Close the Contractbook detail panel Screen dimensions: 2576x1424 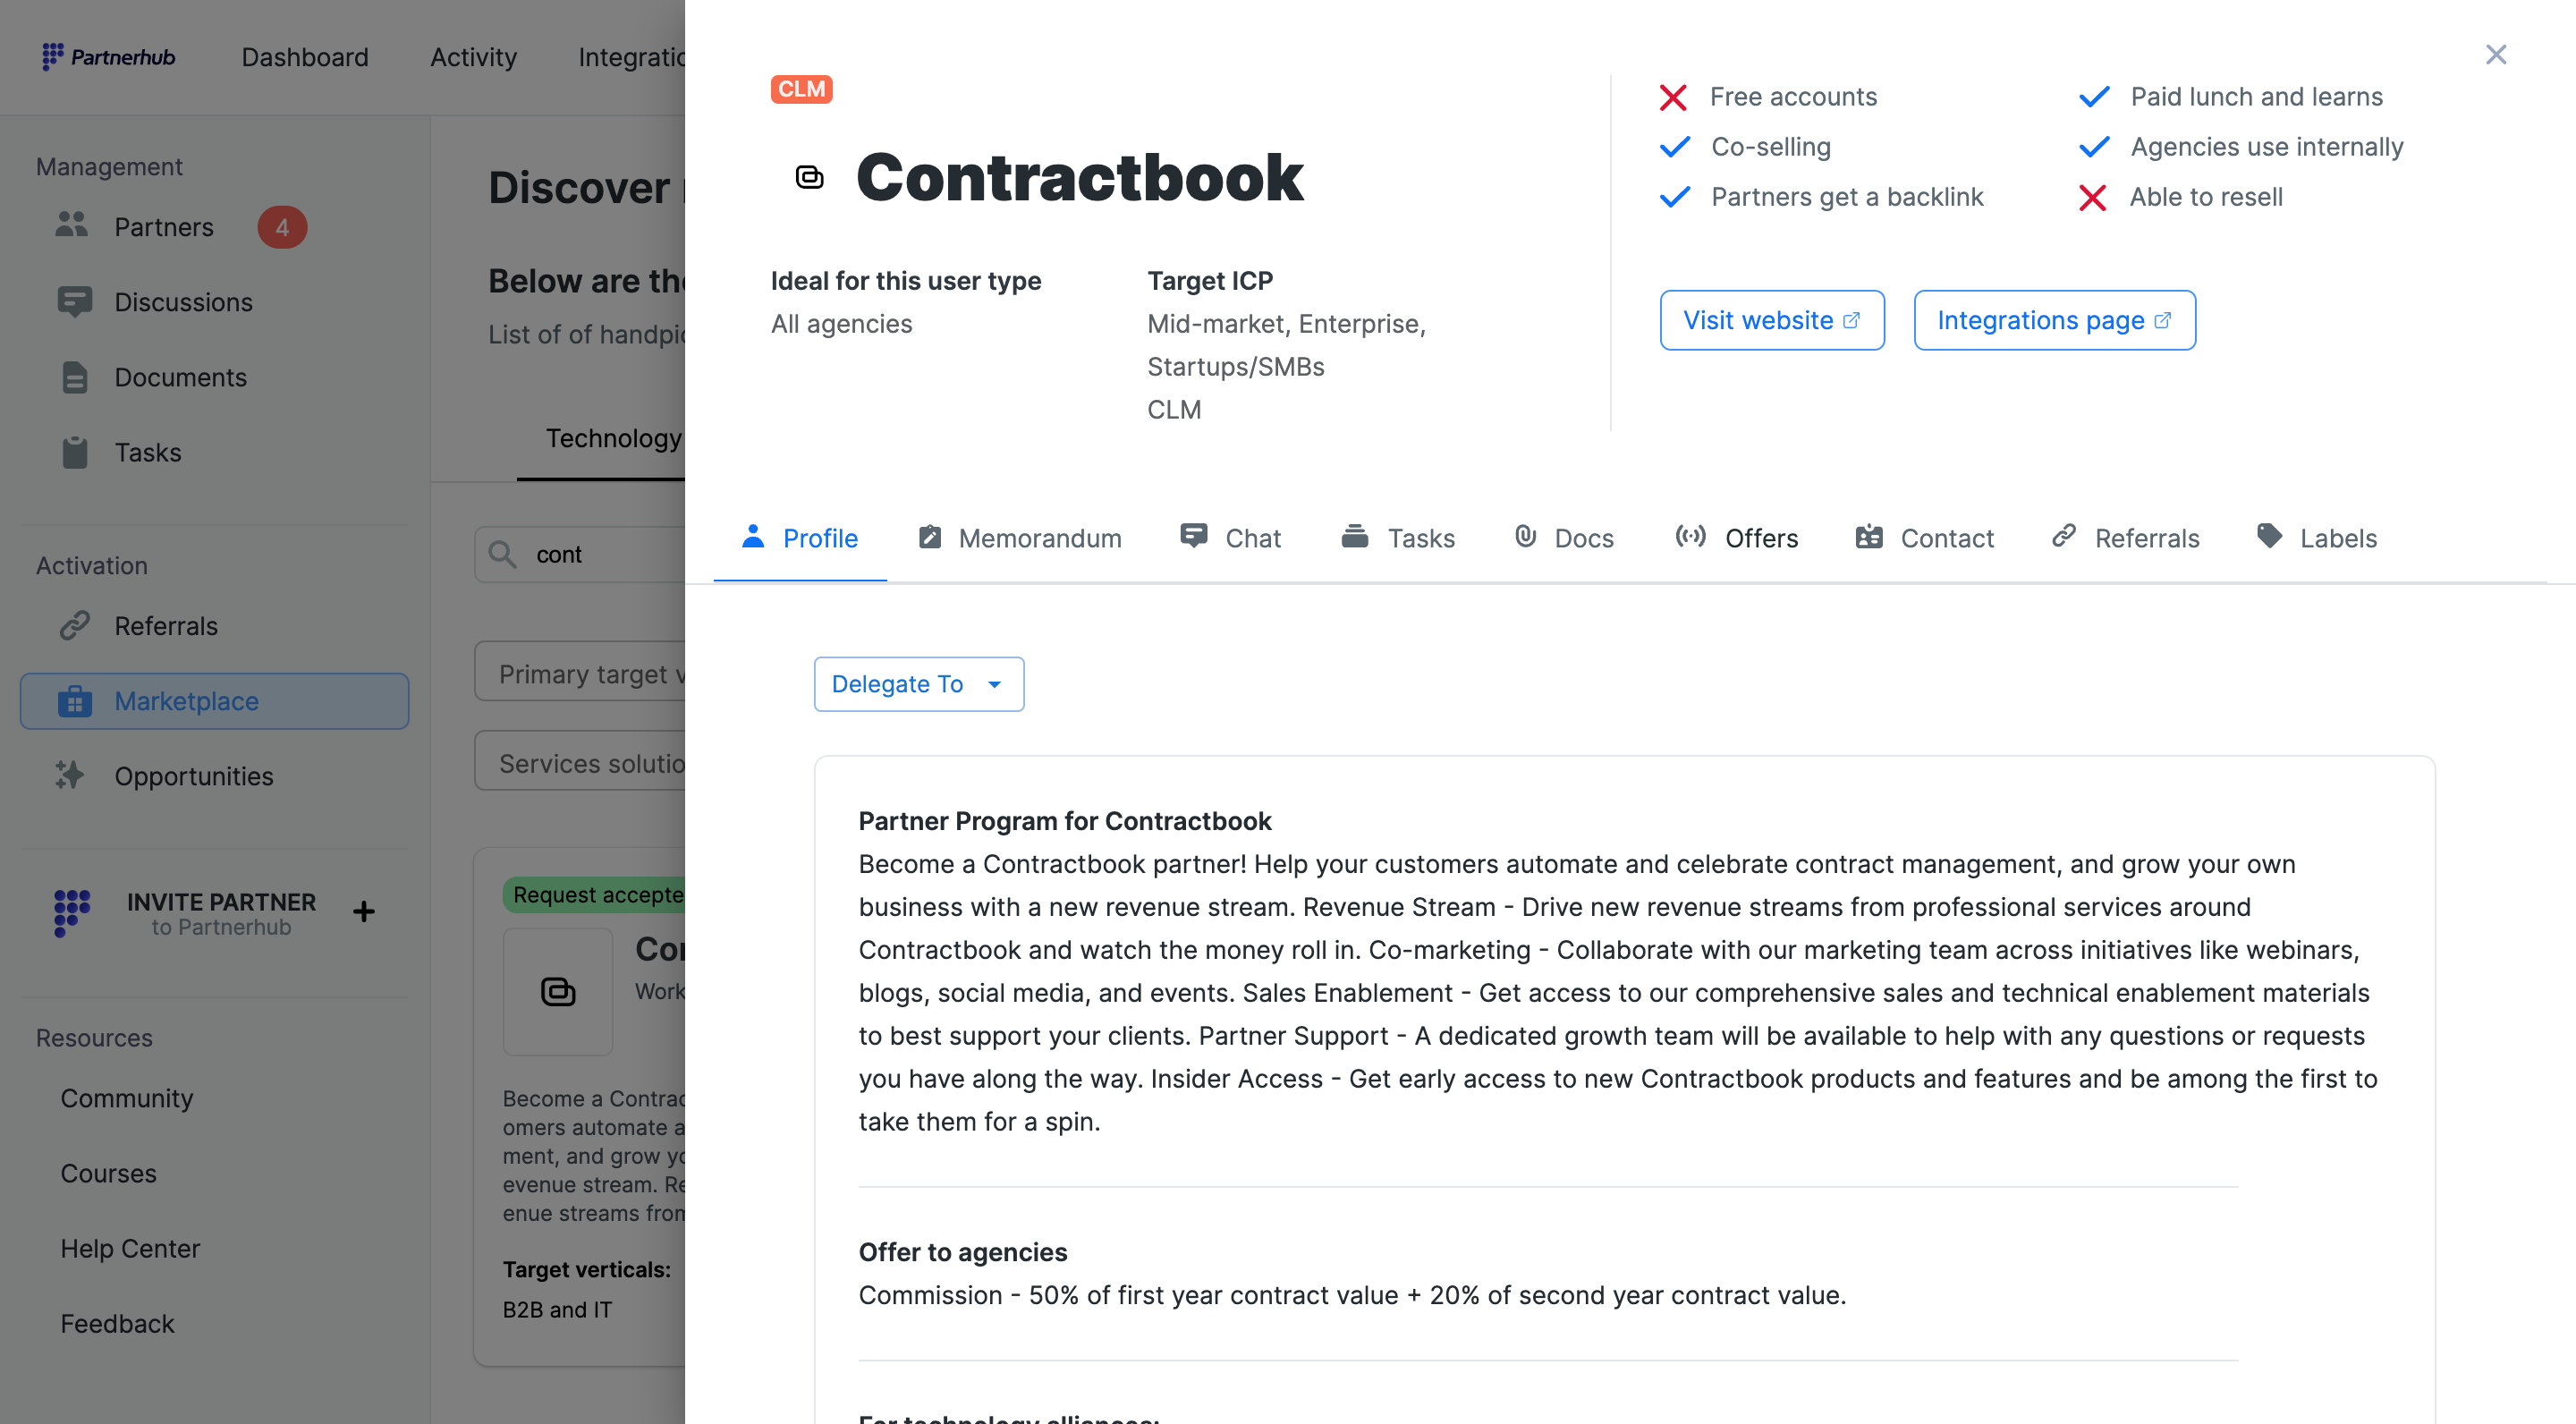pos(2495,55)
